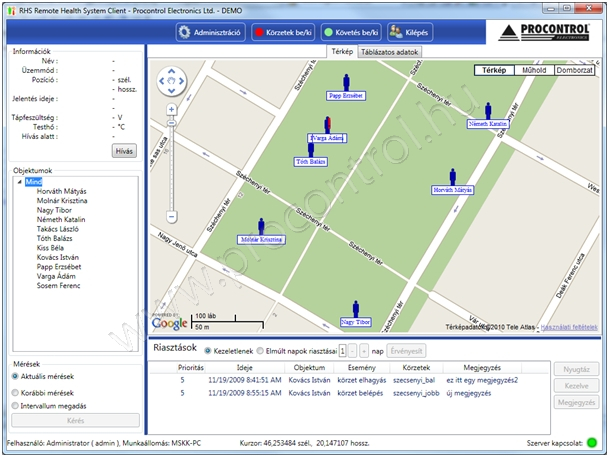Viewport: 609px width, 457px height.
Task: Click the map hand center icon
Action: pyautogui.click(x=171, y=81)
